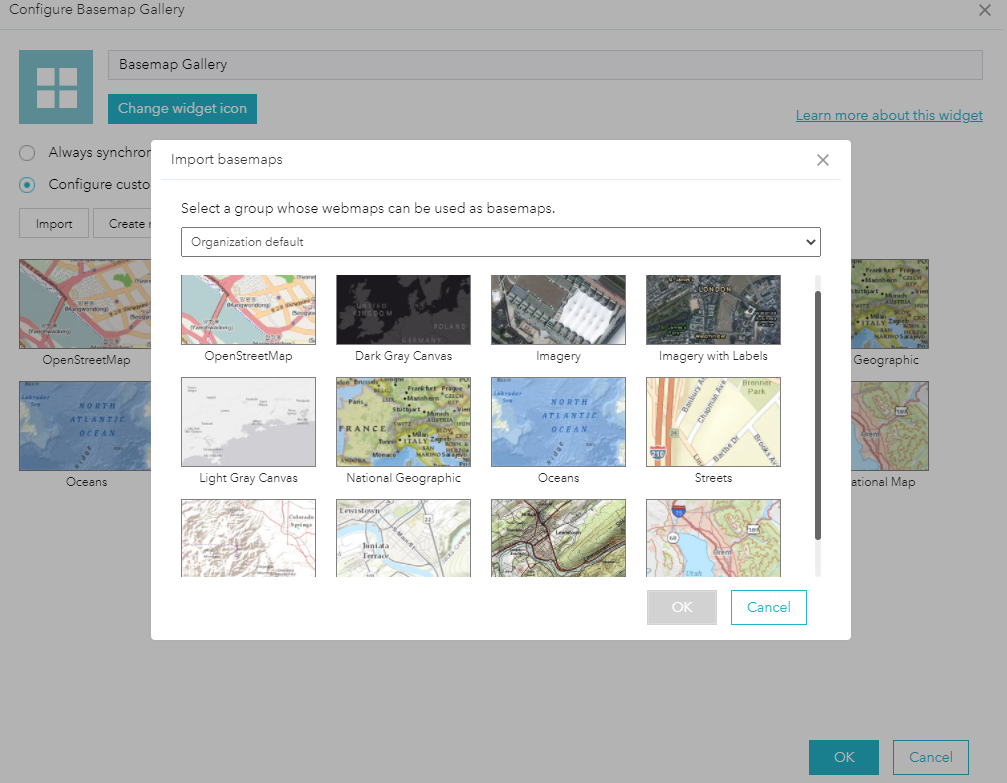The image size is (1007, 783).
Task: Click the Change widget icon button
Action: (182, 109)
